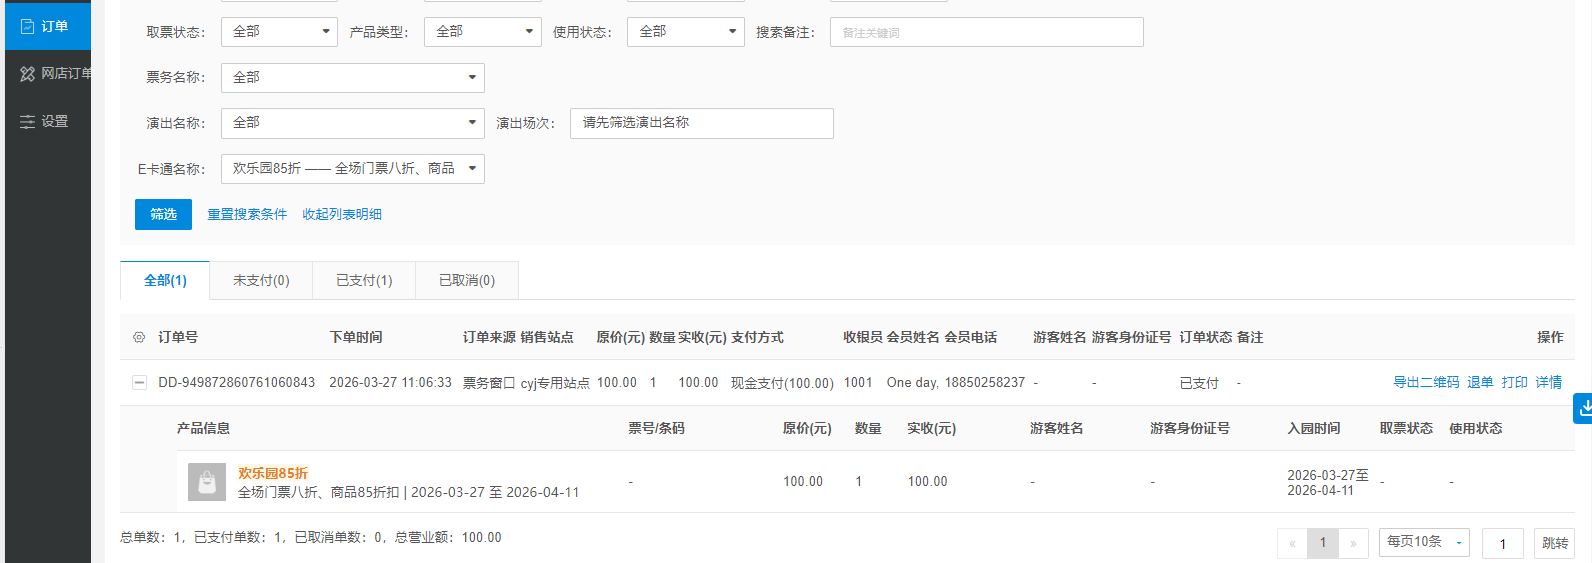Viewport: 1592px width, 563px height.
Task: Open 网店订单 sidebar icon
Action: [x=27, y=74]
